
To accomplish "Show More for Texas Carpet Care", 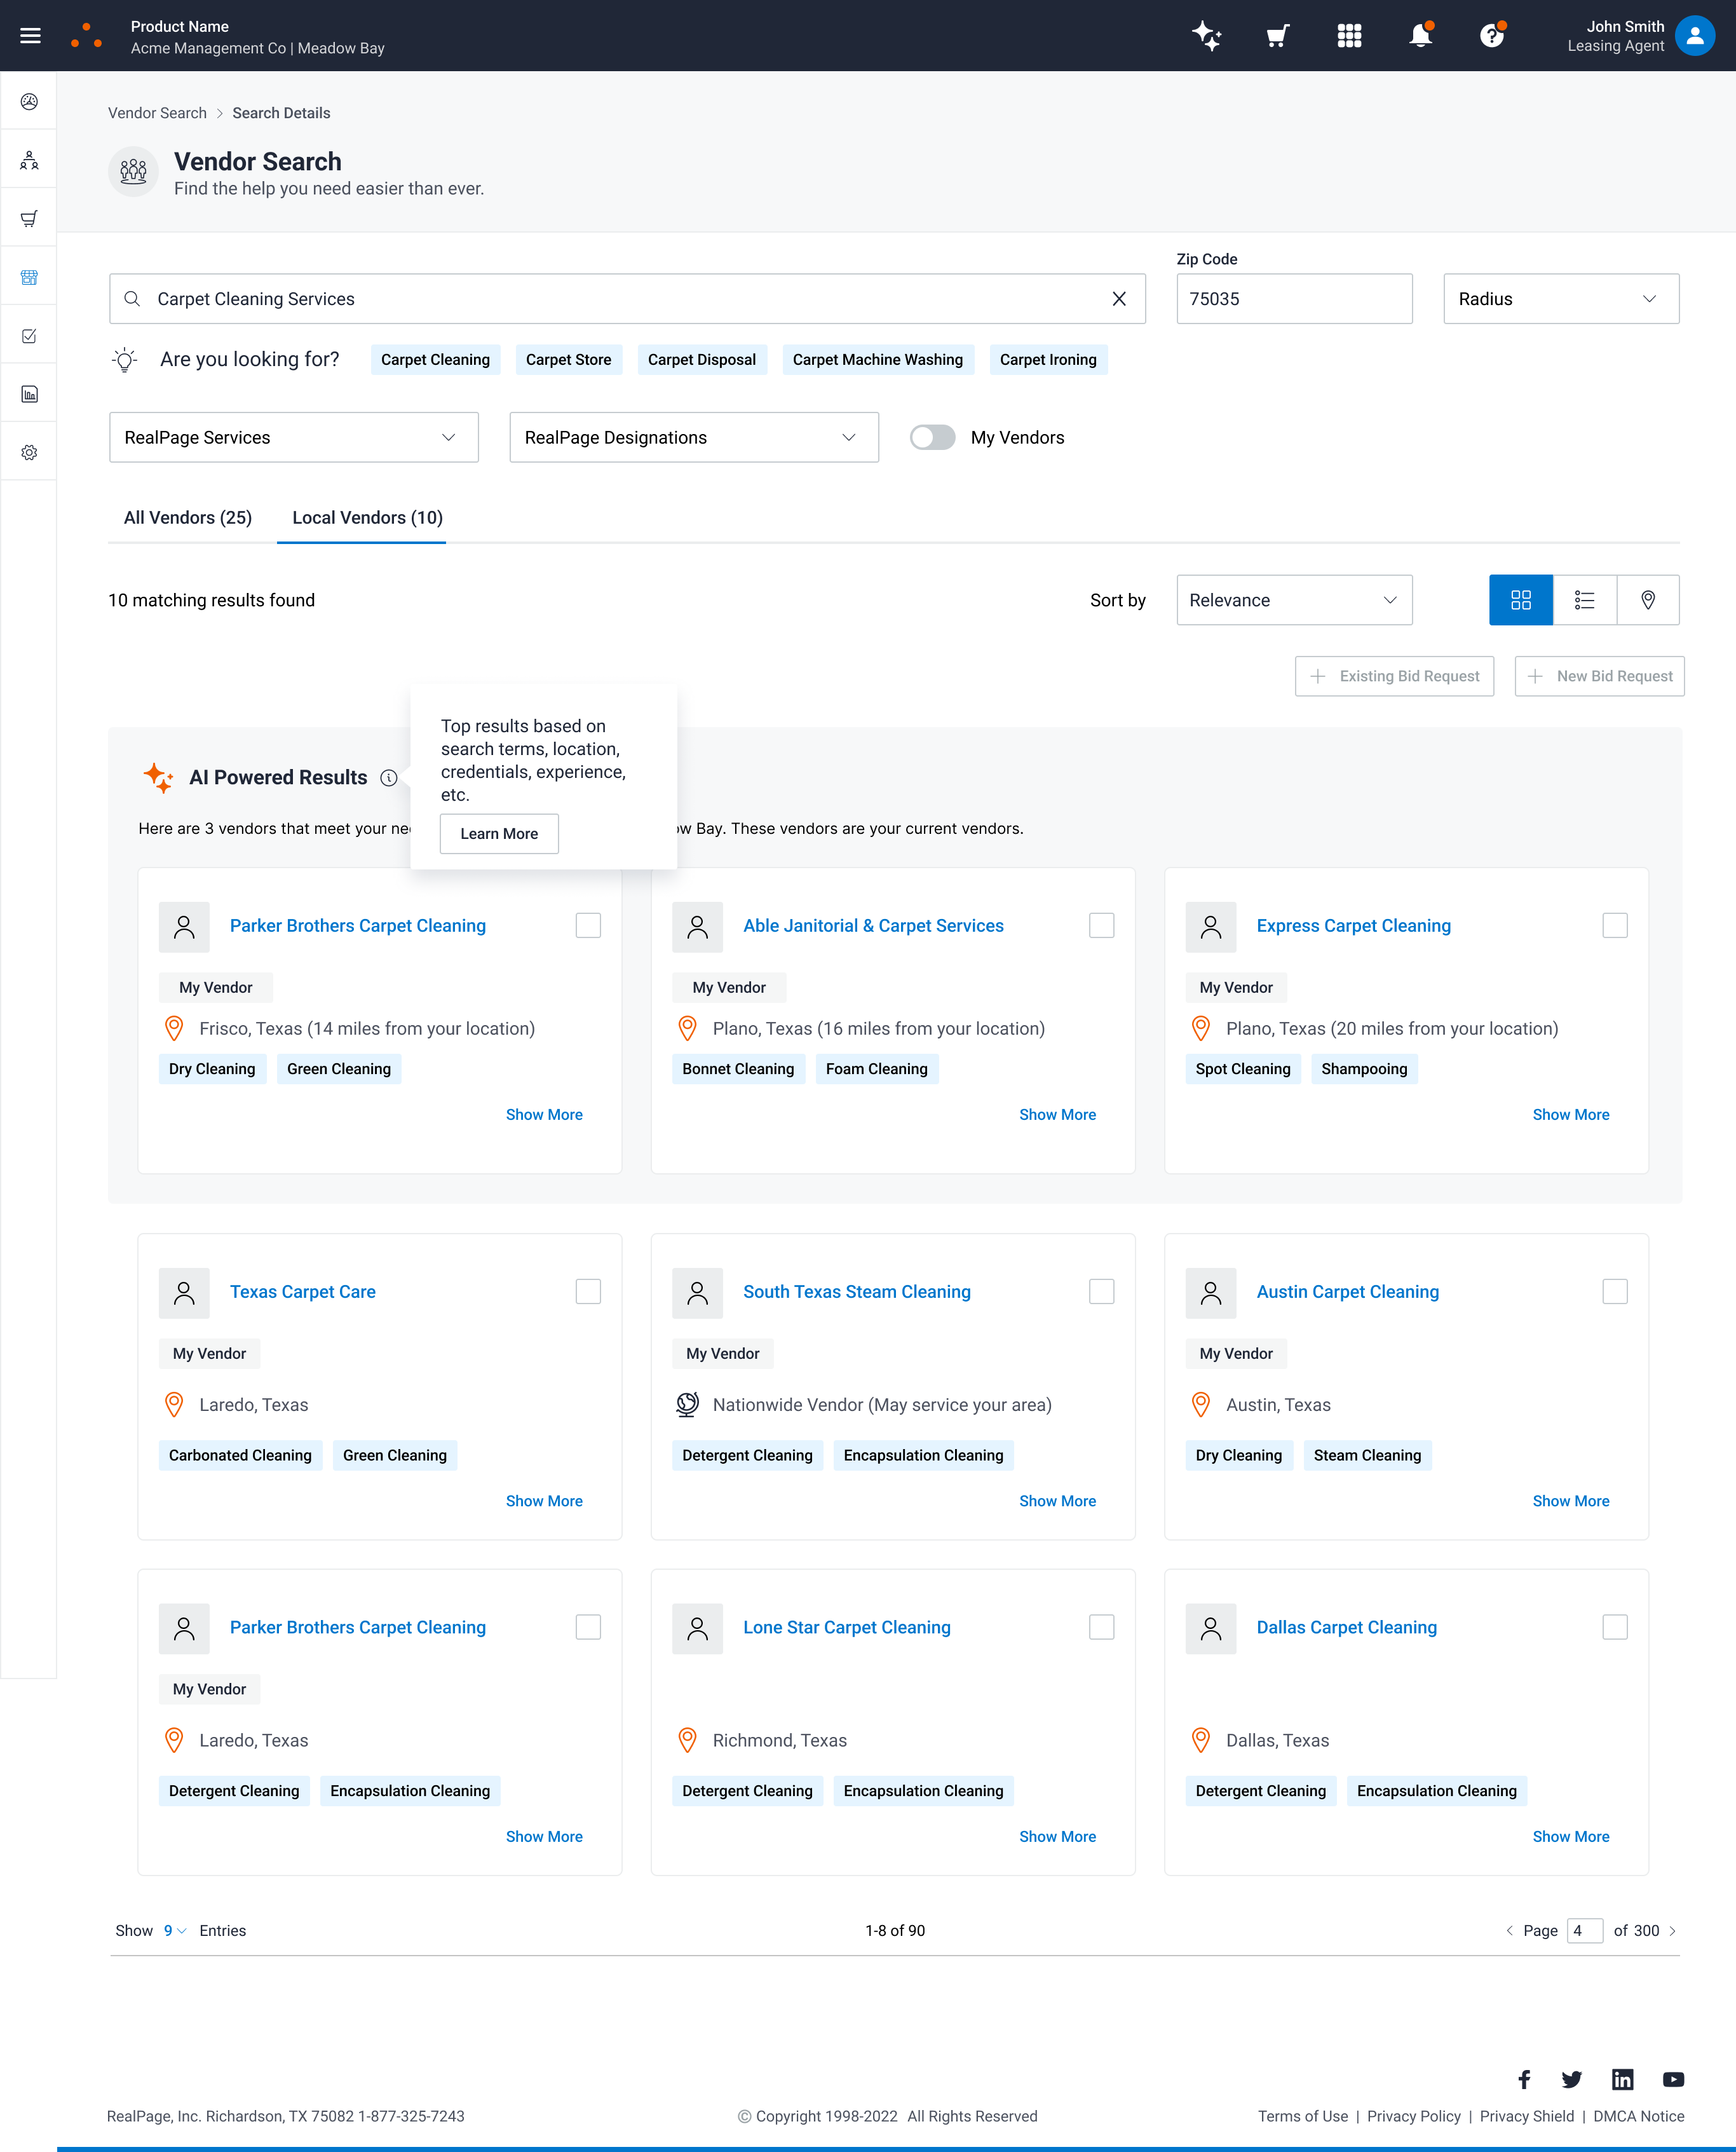I will pyautogui.click(x=544, y=1501).
